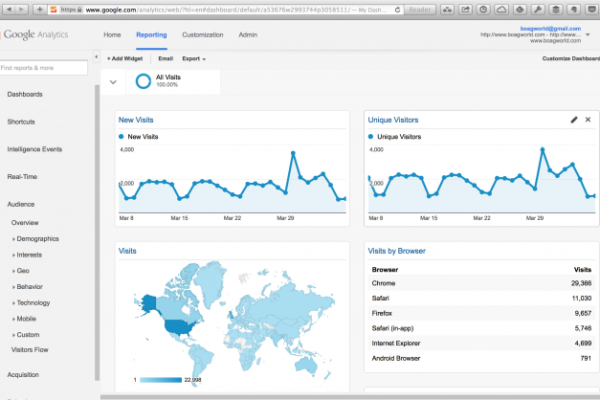Collapse the Audience section in the sidebar
The height and width of the screenshot is (400, 600).
point(21,204)
